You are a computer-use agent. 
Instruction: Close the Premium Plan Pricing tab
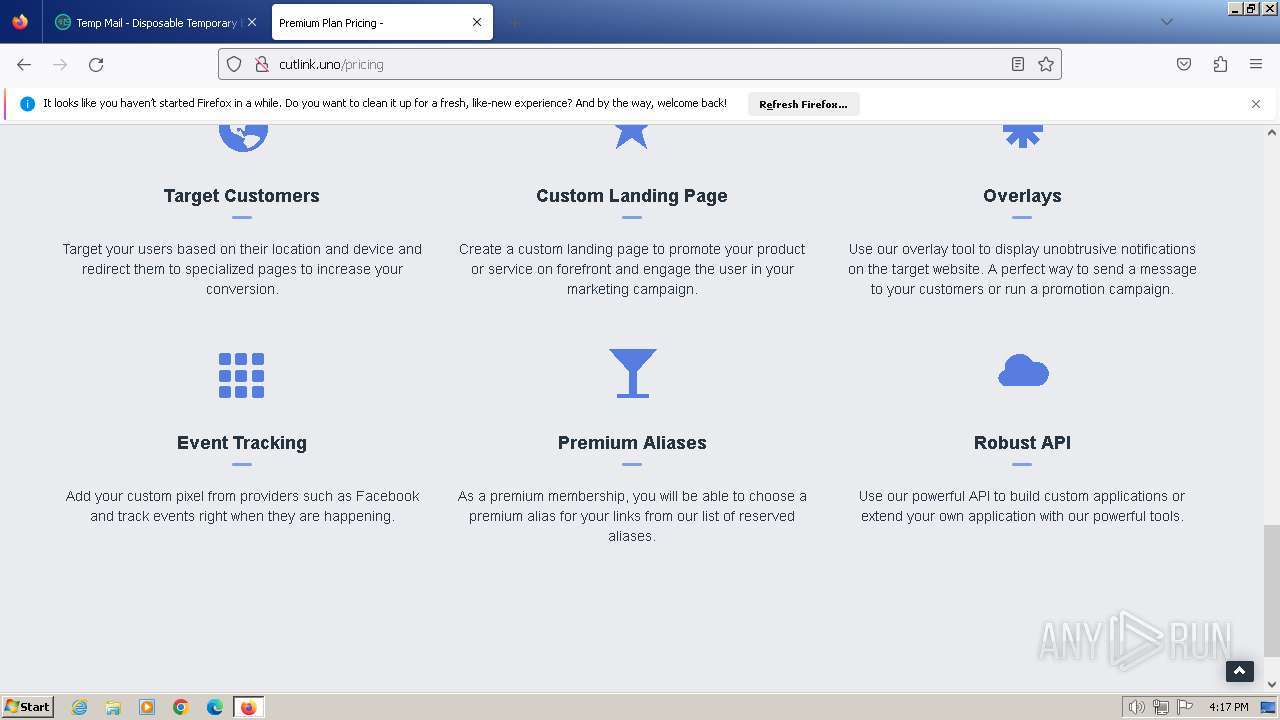(x=477, y=22)
